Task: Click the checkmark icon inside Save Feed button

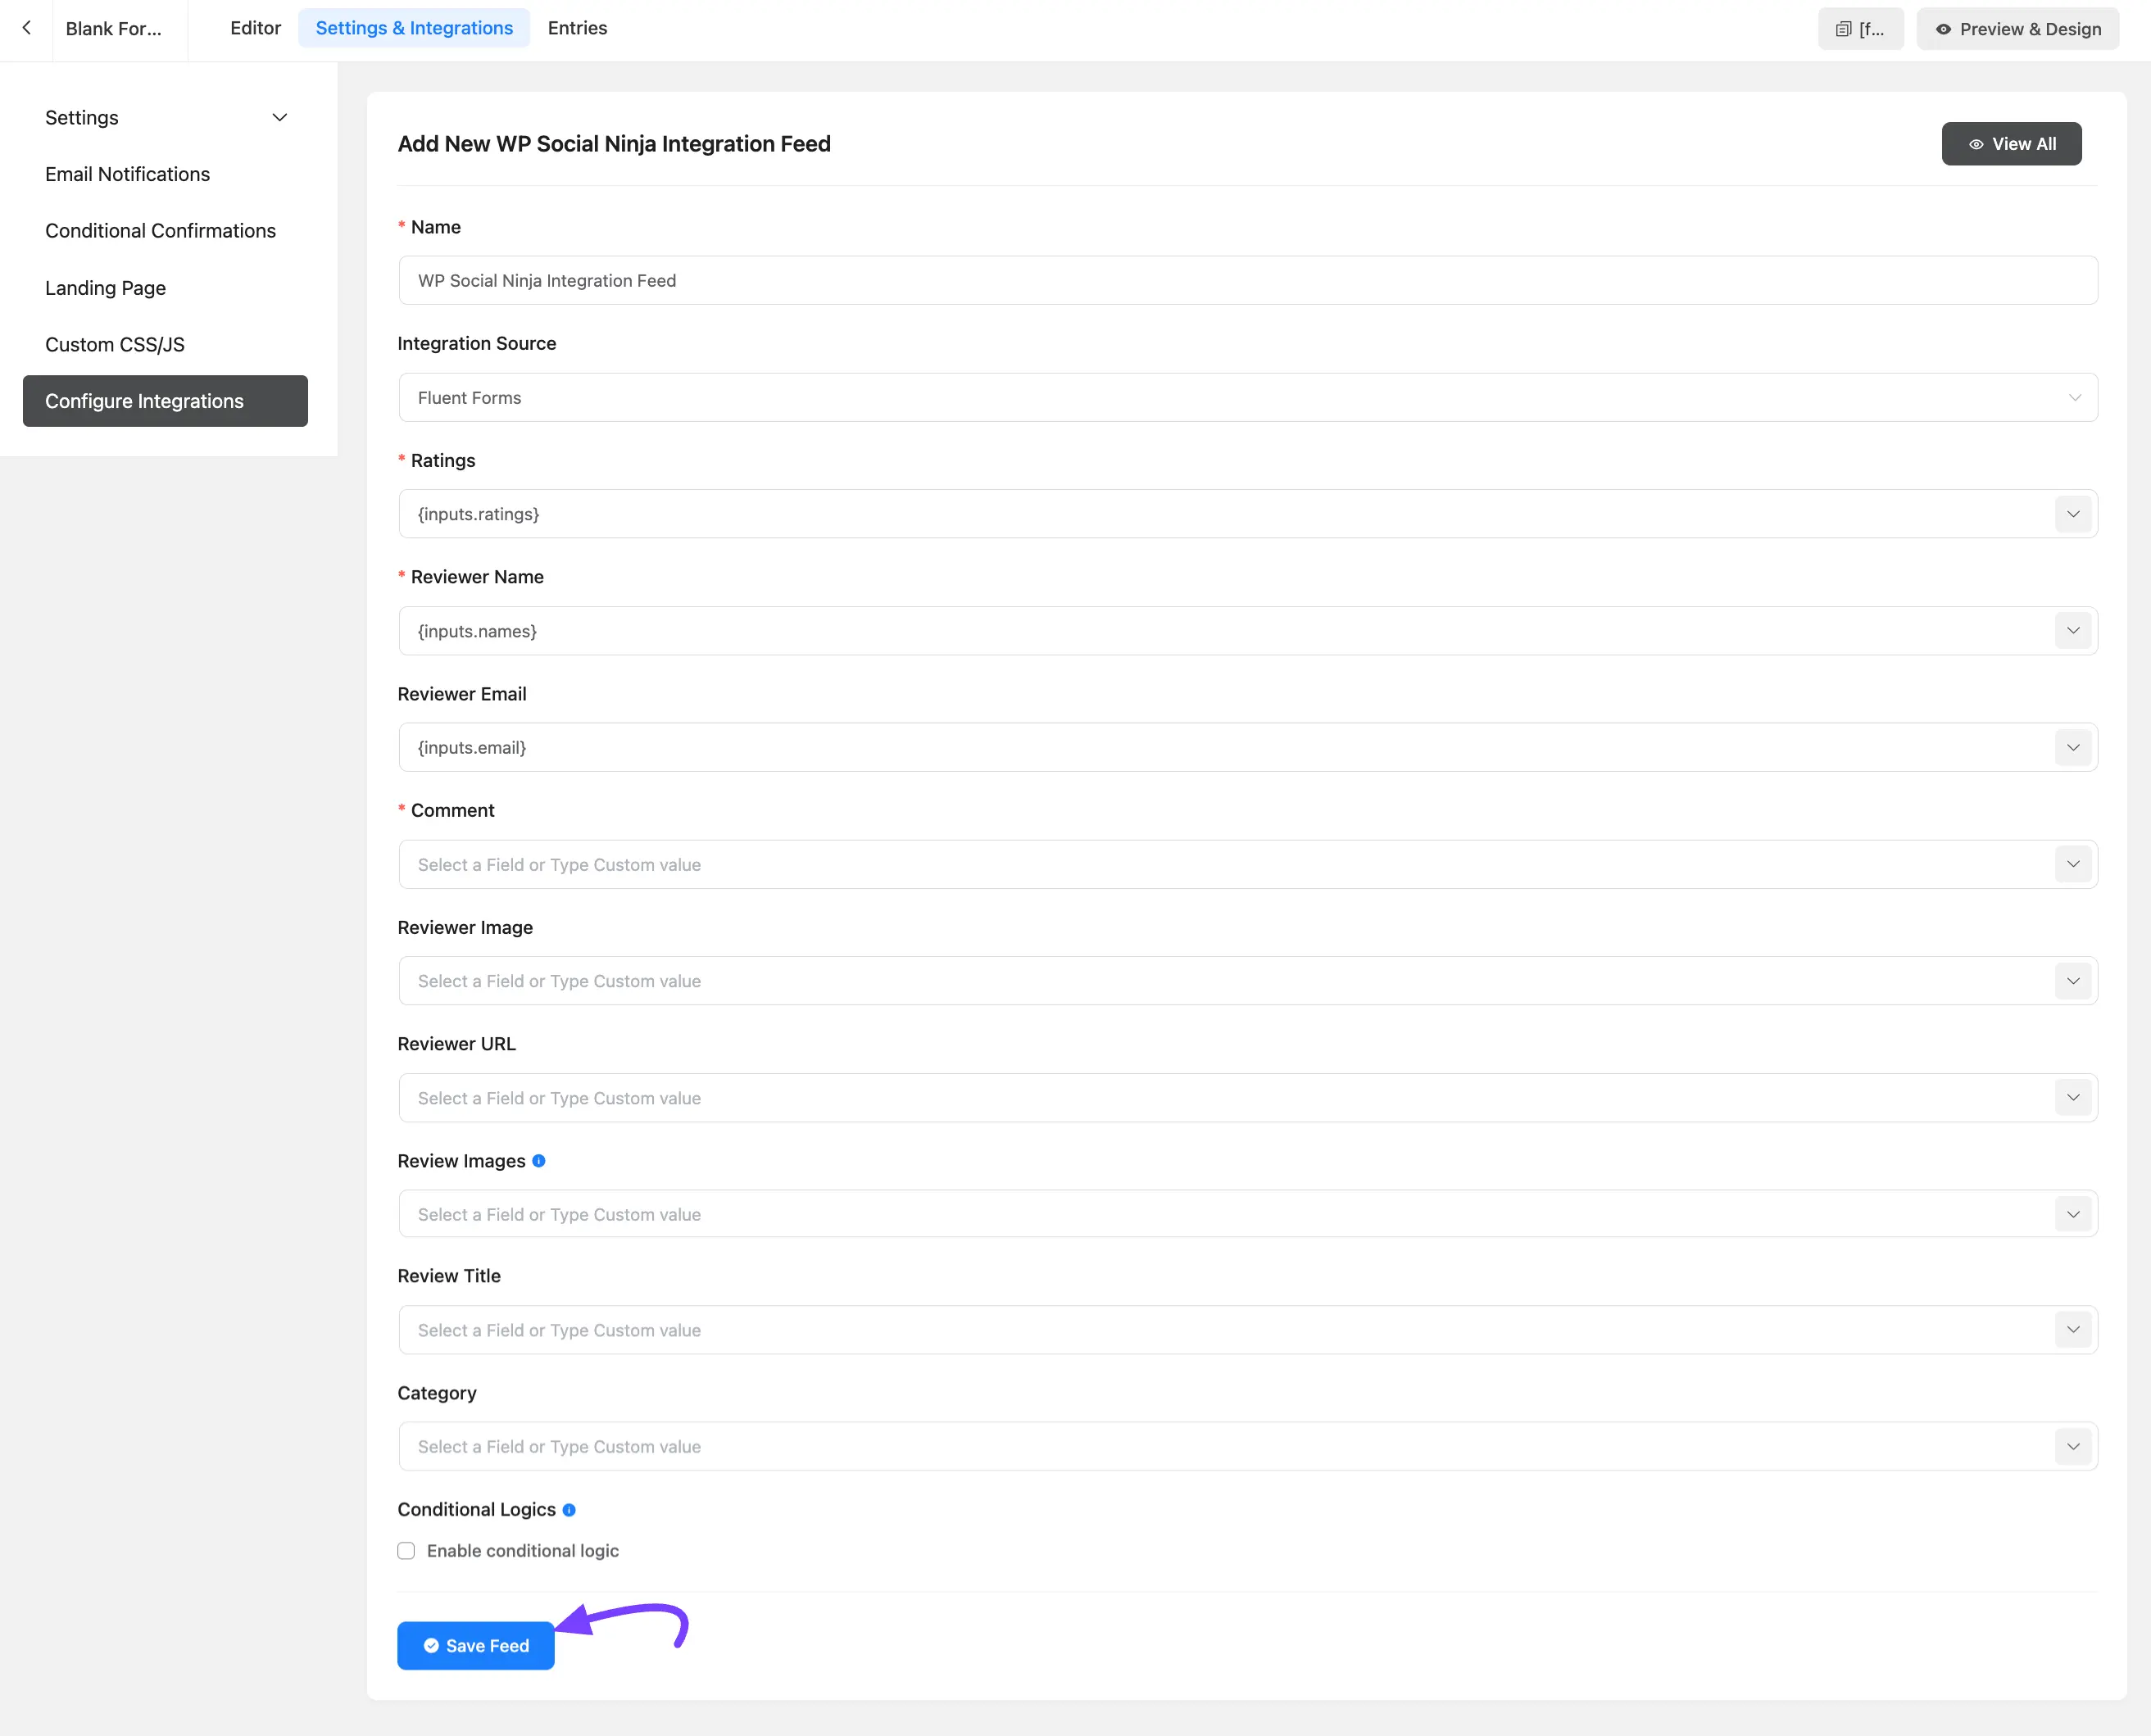Action: (432, 1645)
